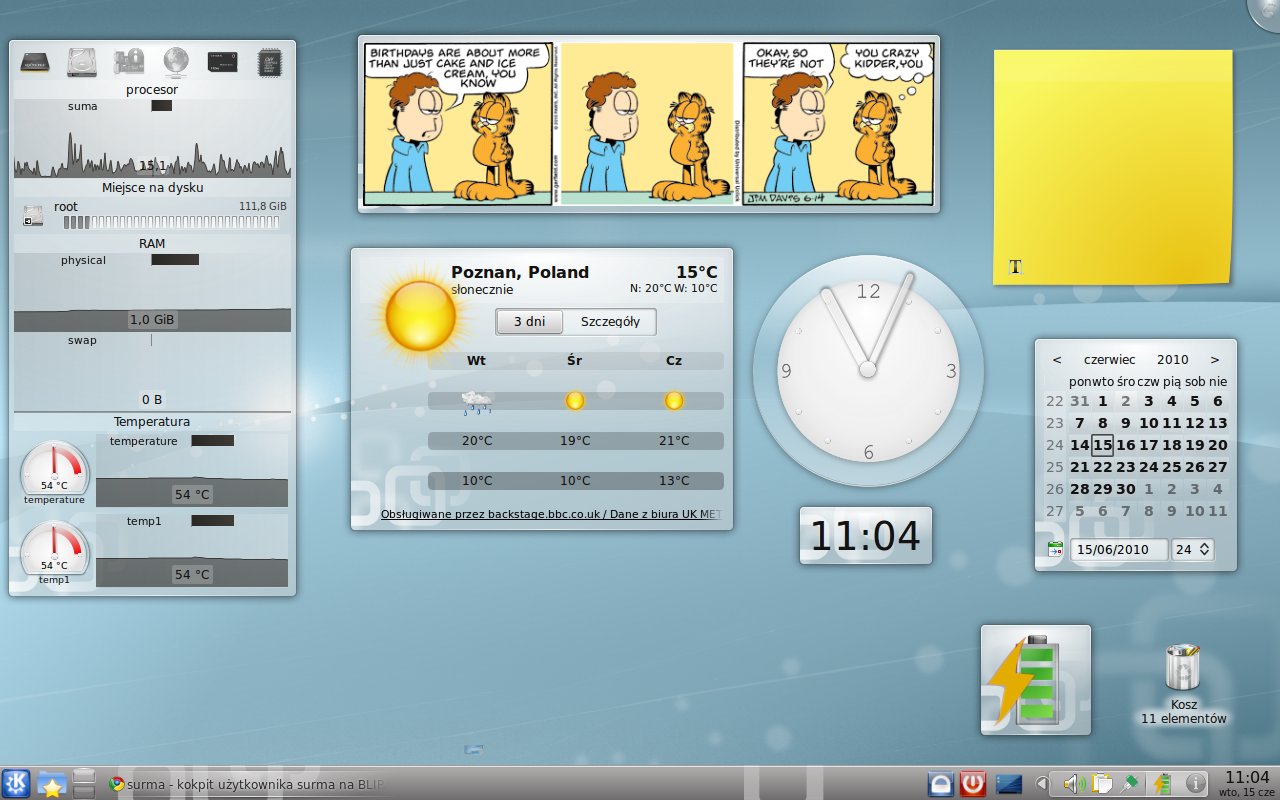This screenshot has width=1280, height=800.
Task: Click the 15/06/2010 date input field
Action: [x=1119, y=549]
